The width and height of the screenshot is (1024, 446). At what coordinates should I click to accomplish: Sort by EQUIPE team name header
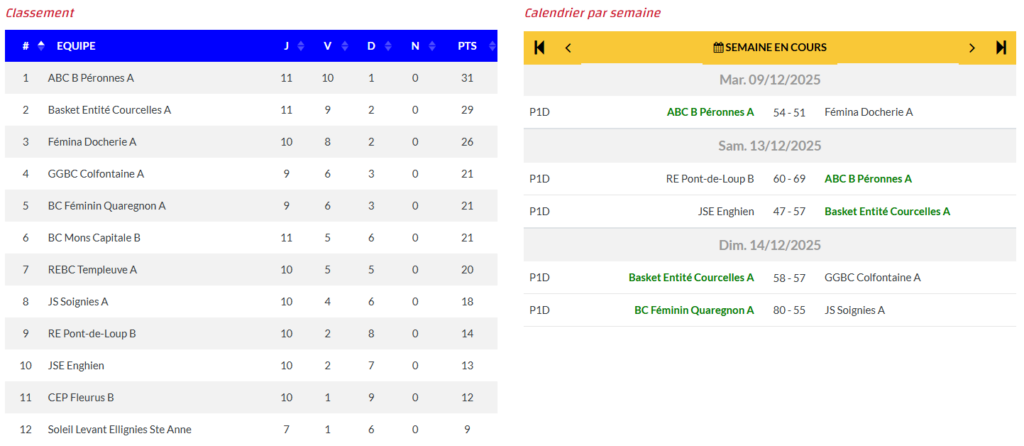click(x=76, y=45)
